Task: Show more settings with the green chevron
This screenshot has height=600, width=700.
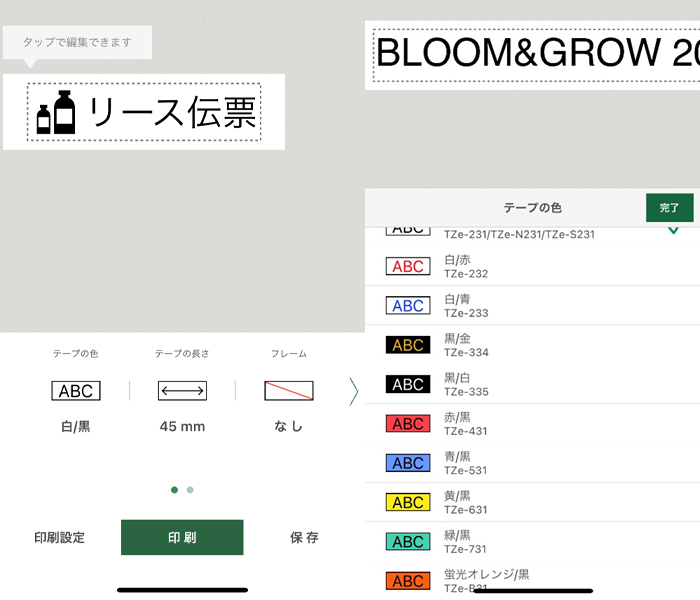Action: (x=354, y=392)
